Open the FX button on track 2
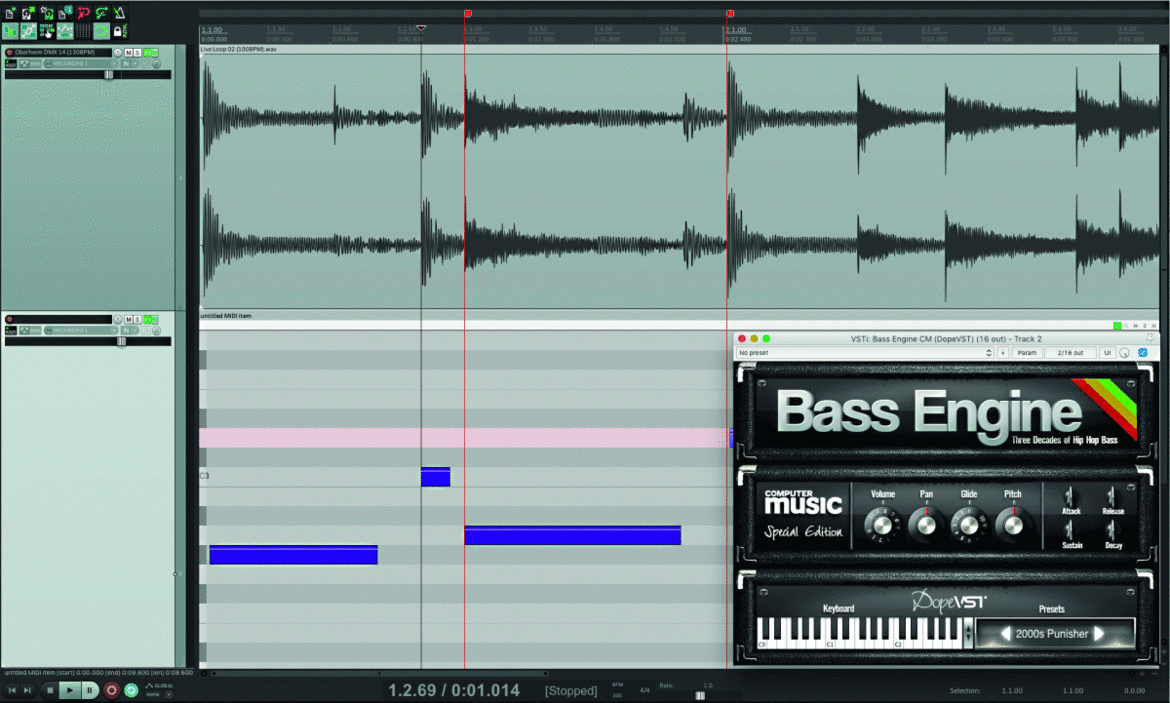 pos(148,319)
